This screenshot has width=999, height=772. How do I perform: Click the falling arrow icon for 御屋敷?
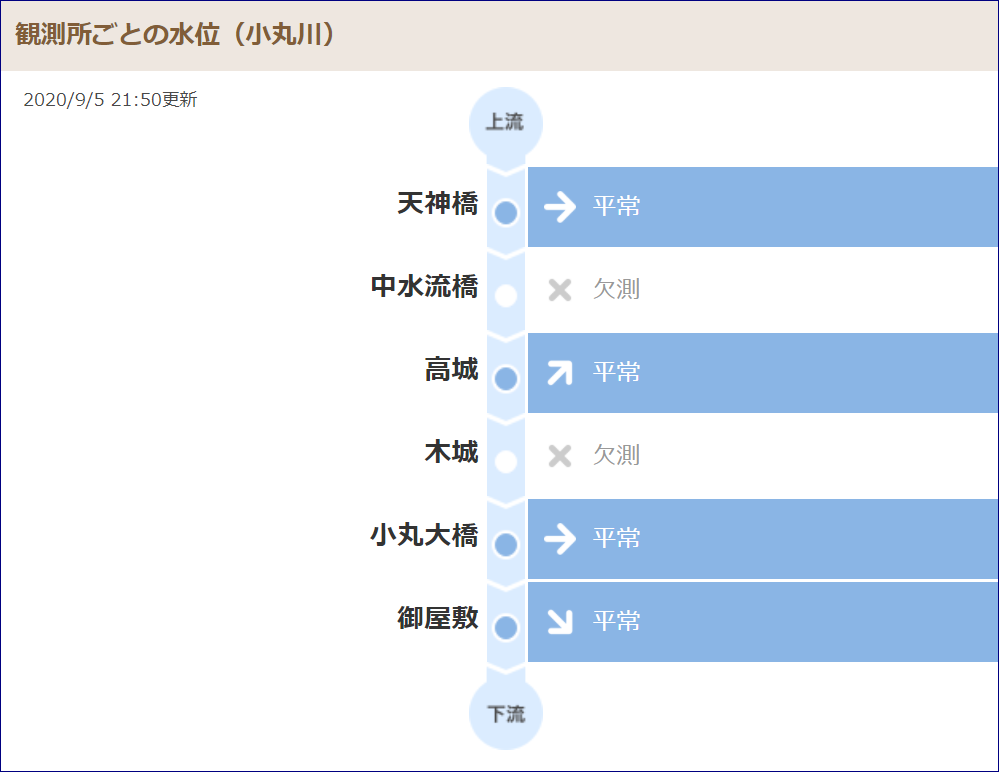[x=559, y=622]
